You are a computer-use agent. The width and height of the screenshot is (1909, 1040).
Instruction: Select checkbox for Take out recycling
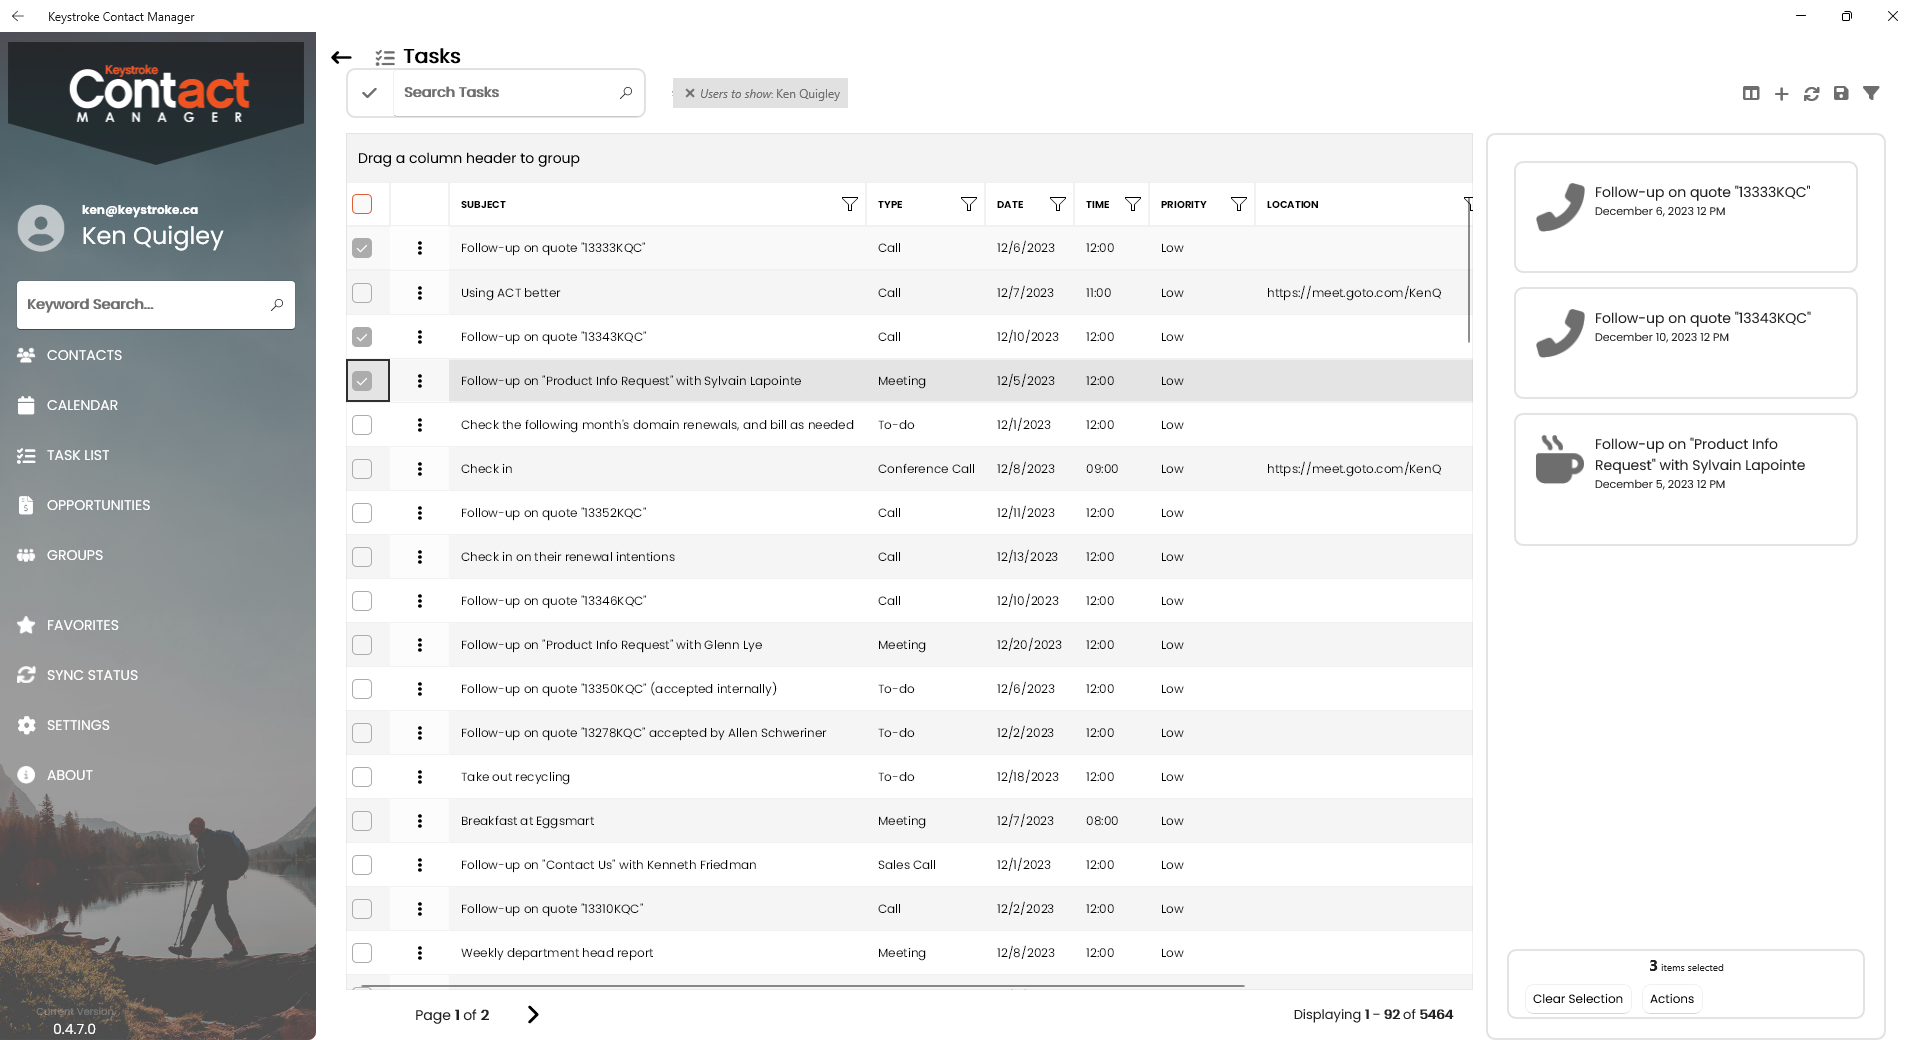(x=362, y=777)
